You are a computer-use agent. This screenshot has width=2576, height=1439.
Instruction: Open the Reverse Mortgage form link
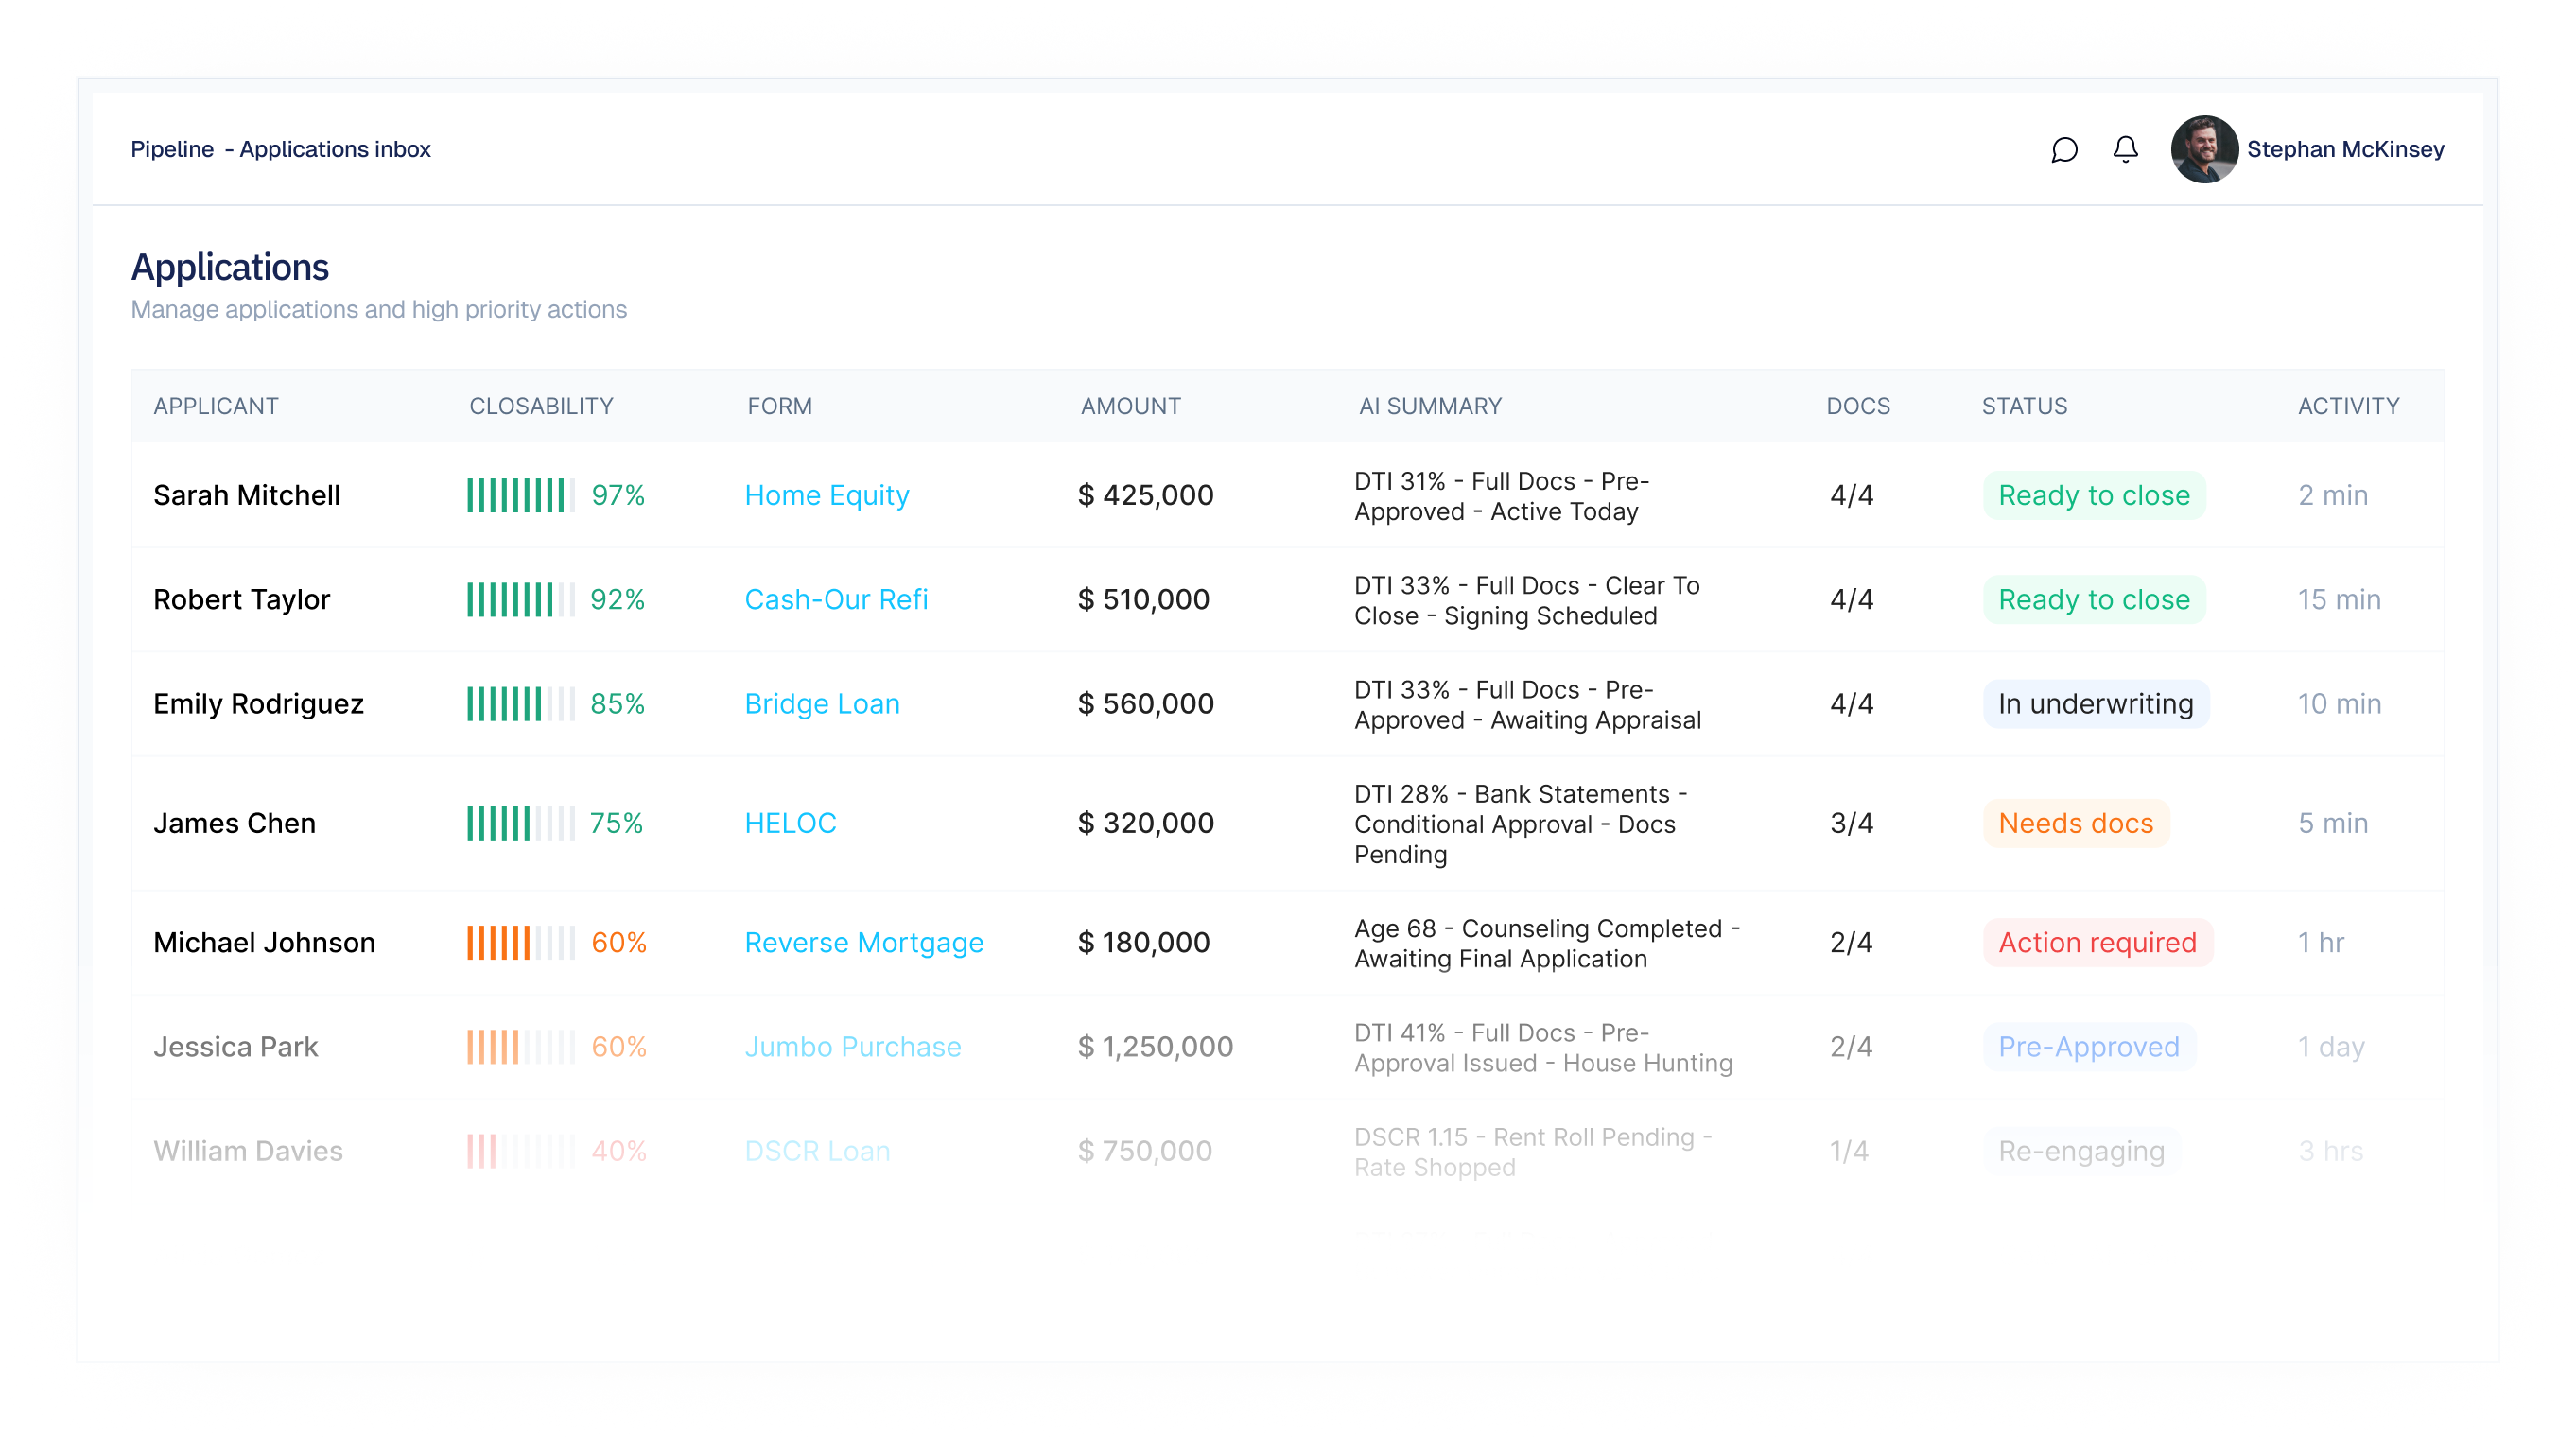pyautogui.click(x=864, y=941)
